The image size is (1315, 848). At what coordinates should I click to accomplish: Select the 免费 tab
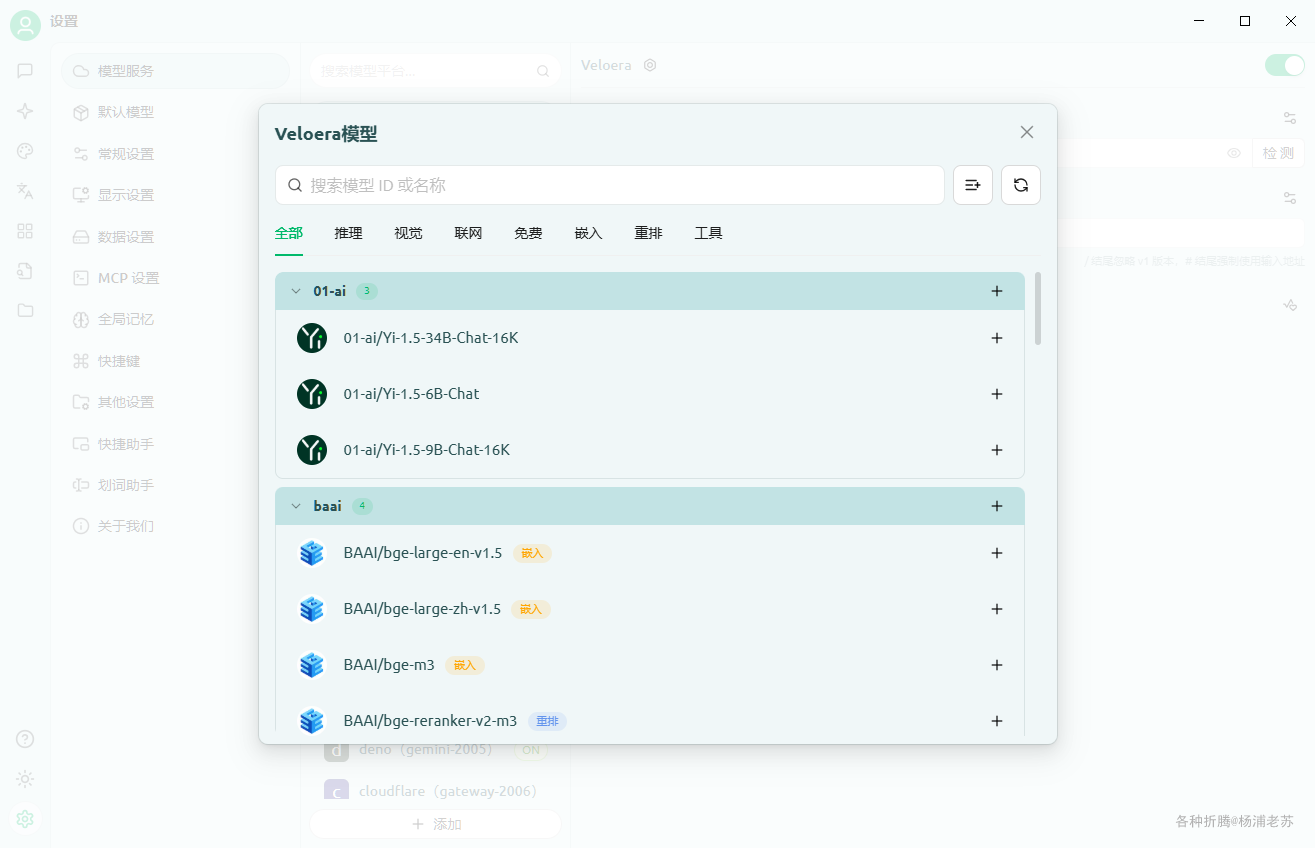[529, 233]
